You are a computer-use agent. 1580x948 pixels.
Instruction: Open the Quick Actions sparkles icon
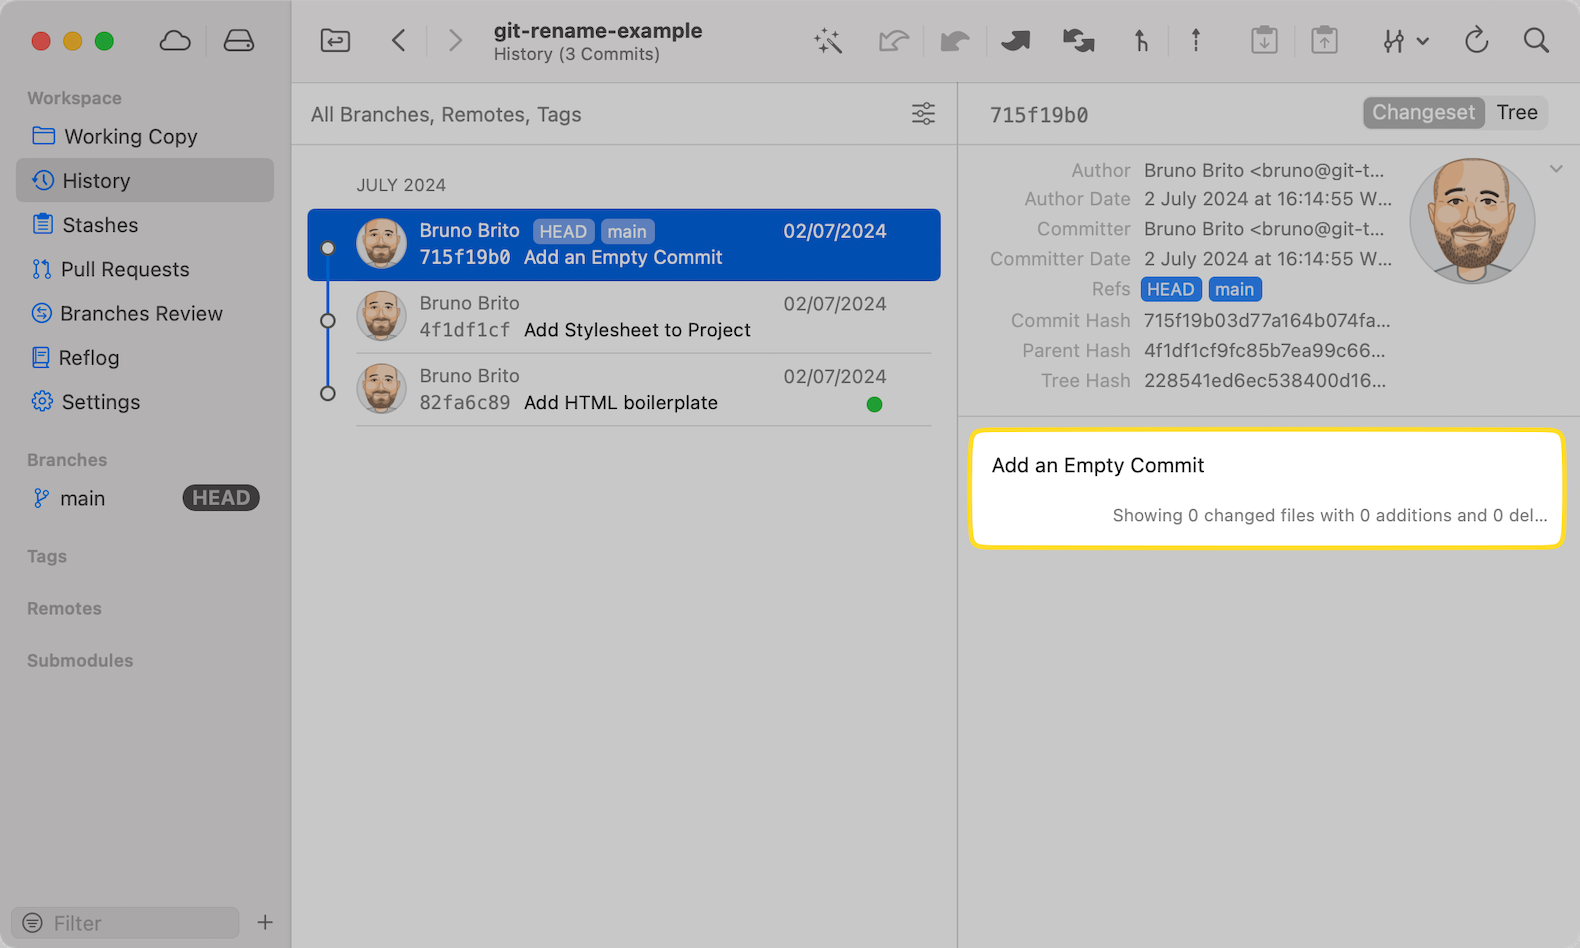(x=828, y=41)
